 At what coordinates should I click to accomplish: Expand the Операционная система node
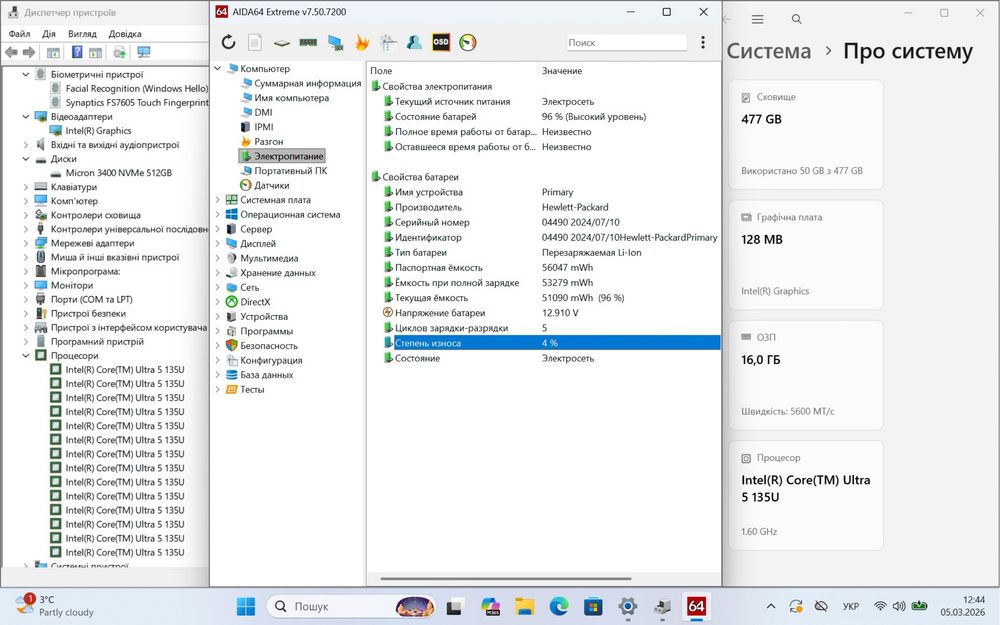[217, 214]
